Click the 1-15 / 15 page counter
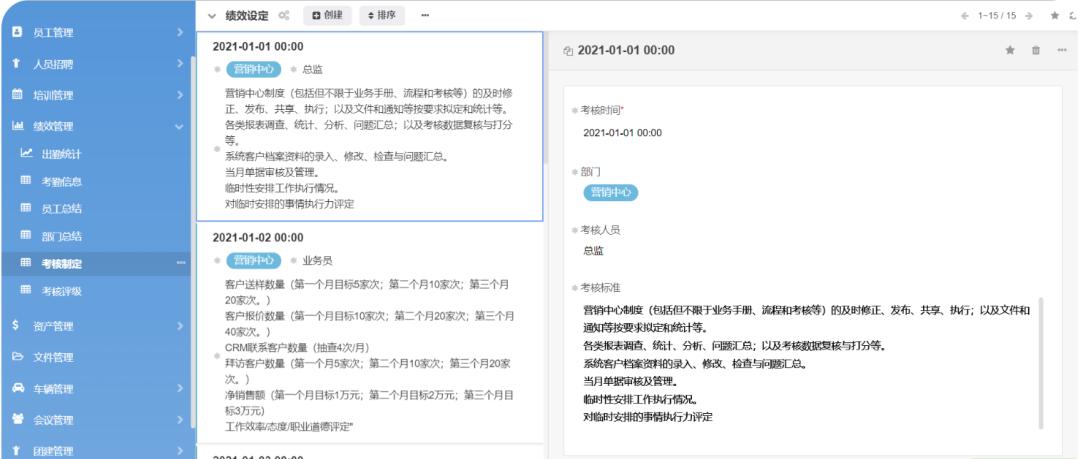Screen dimensions: 1080x459 997,16
